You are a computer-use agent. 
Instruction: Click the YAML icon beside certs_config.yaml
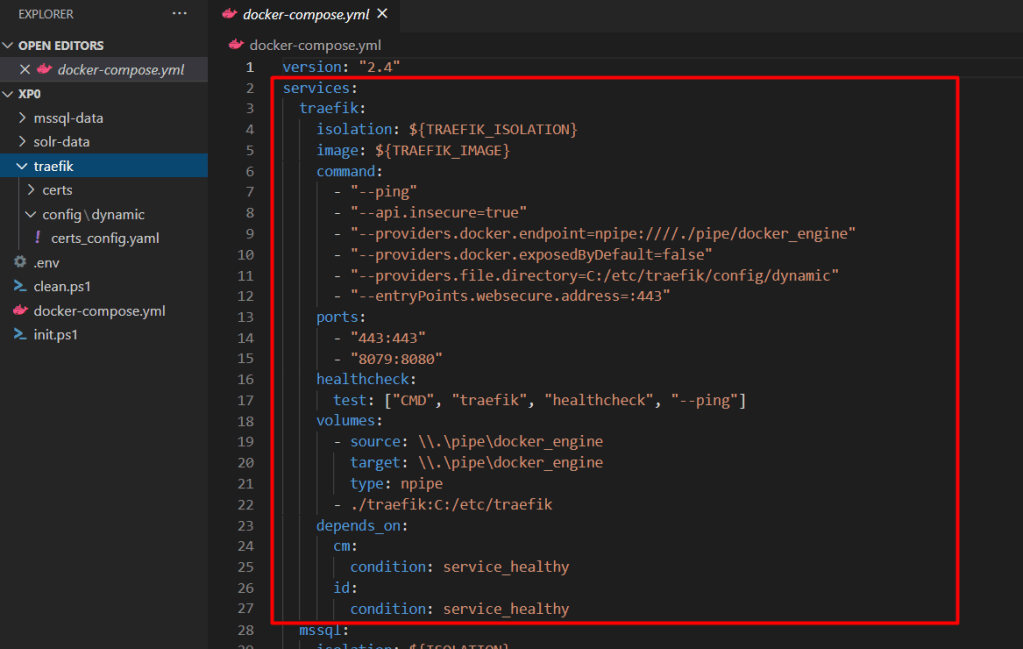point(38,238)
